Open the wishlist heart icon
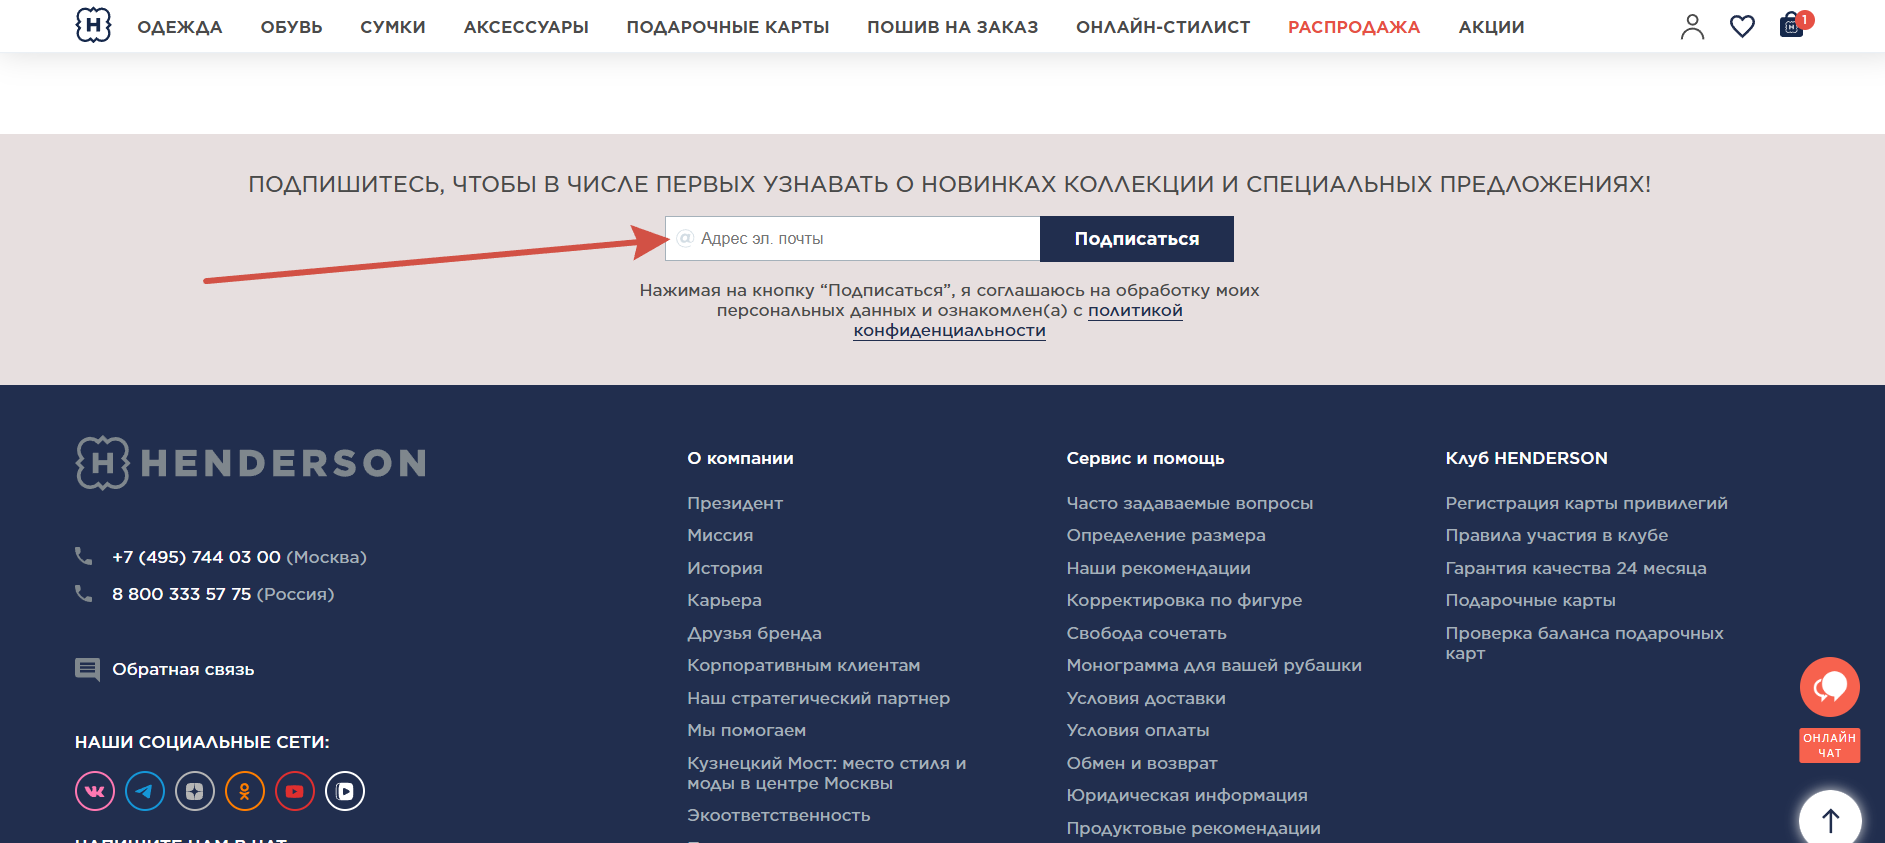Image resolution: width=1885 pixels, height=843 pixels. tap(1742, 26)
